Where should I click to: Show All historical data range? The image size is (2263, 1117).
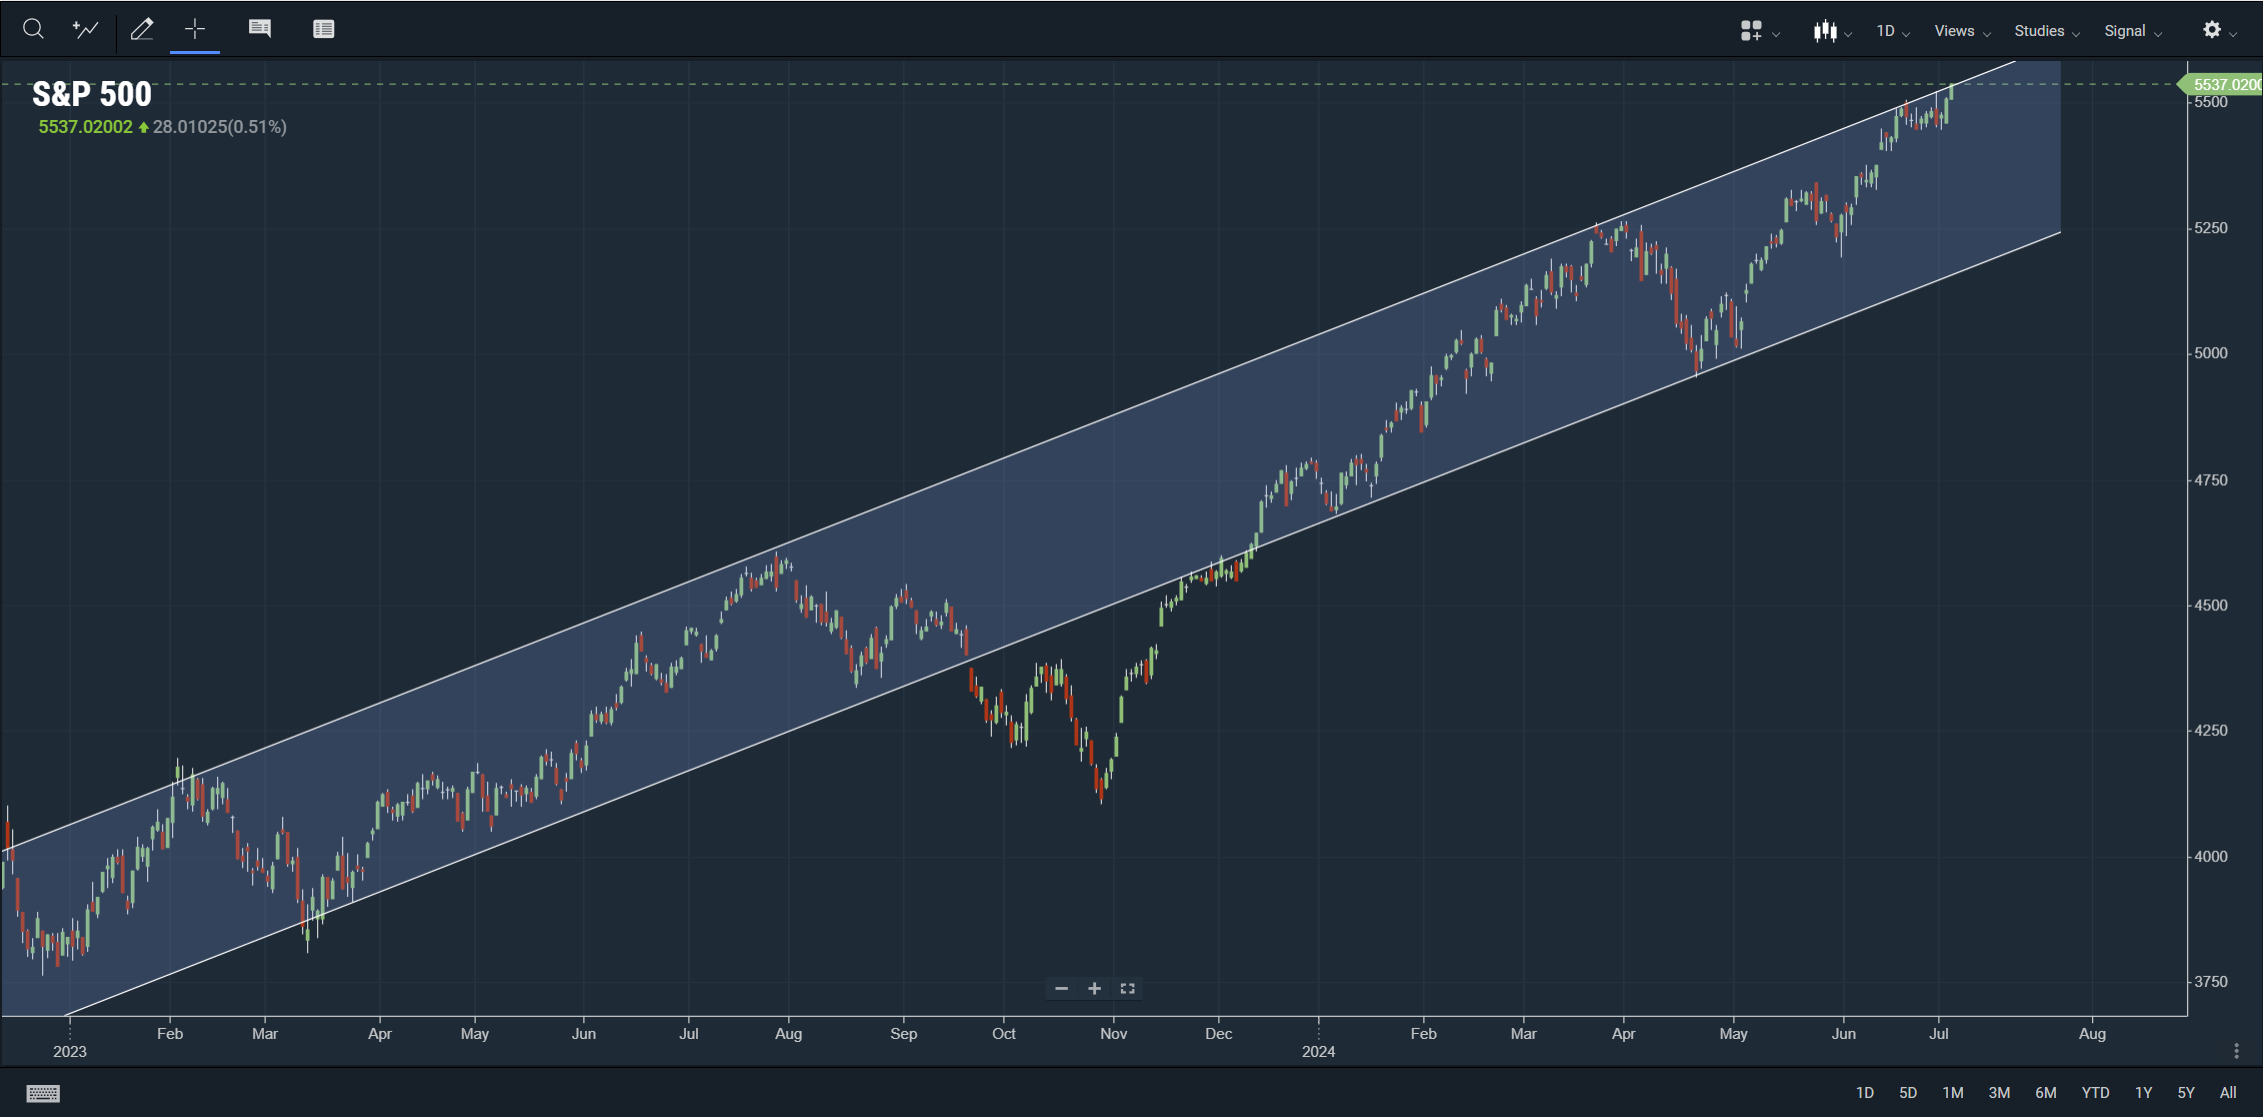2228,1093
